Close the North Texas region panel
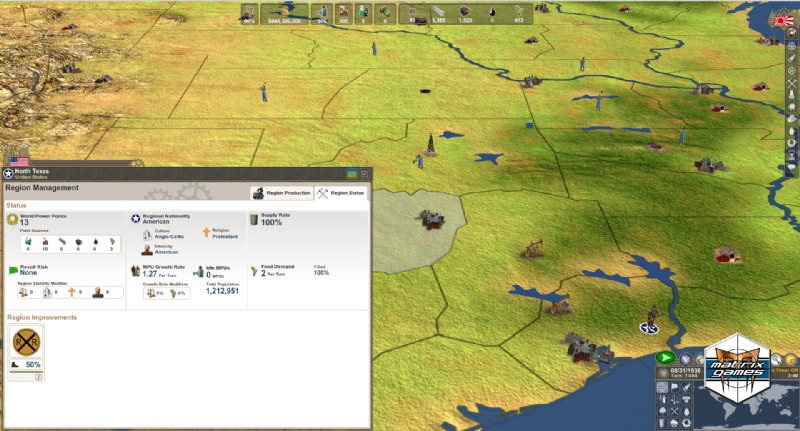The width and height of the screenshot is (800, 431). point(365,174)
